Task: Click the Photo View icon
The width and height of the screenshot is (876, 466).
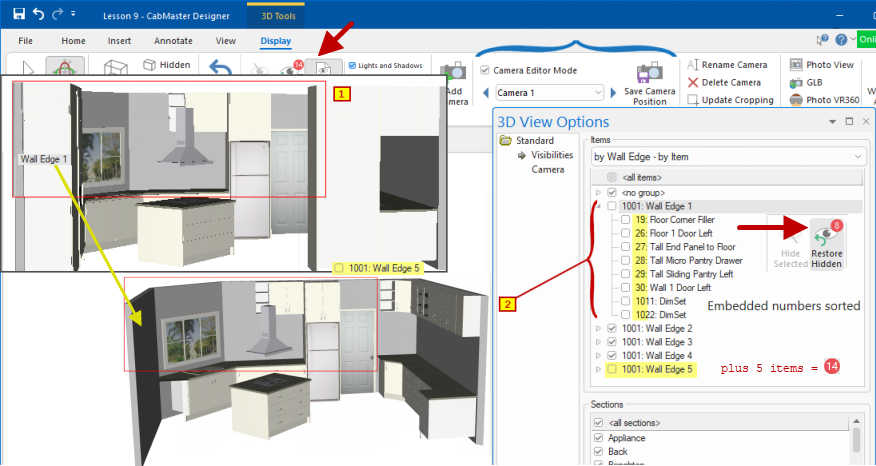Action: [x=797, y=65]
